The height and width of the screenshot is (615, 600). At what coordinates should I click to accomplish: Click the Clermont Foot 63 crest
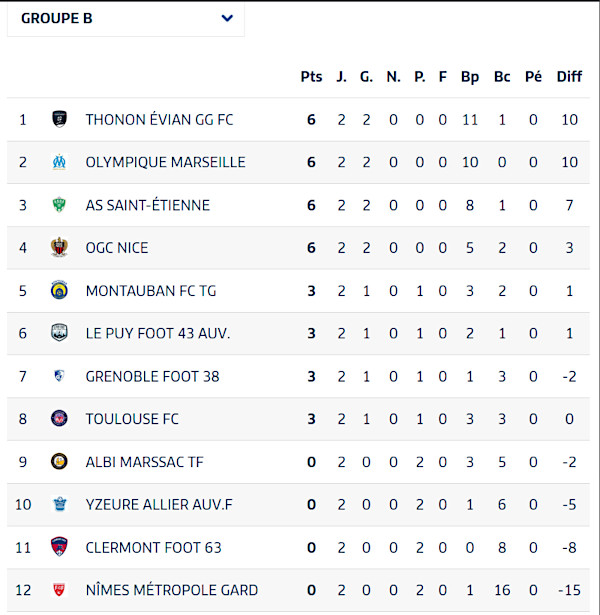point(59,547)
